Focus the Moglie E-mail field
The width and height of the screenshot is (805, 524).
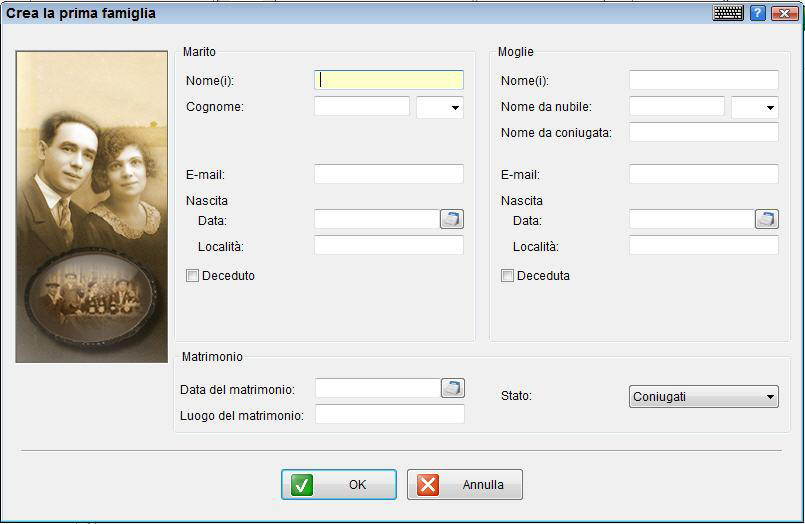(x=704, y=174)
